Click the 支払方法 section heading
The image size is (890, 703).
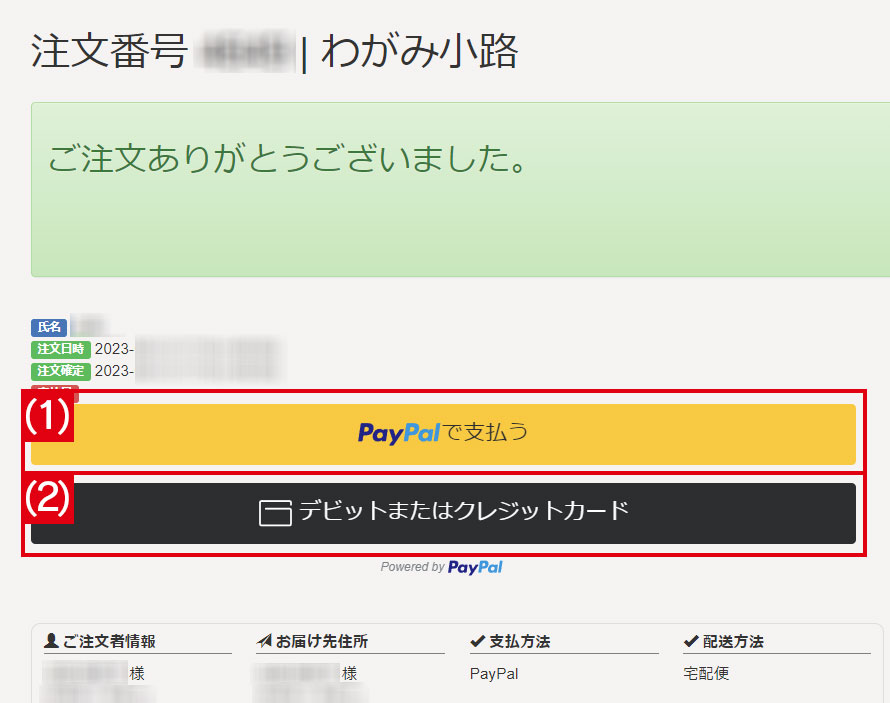pyautogui.click(x=519, y=641)
